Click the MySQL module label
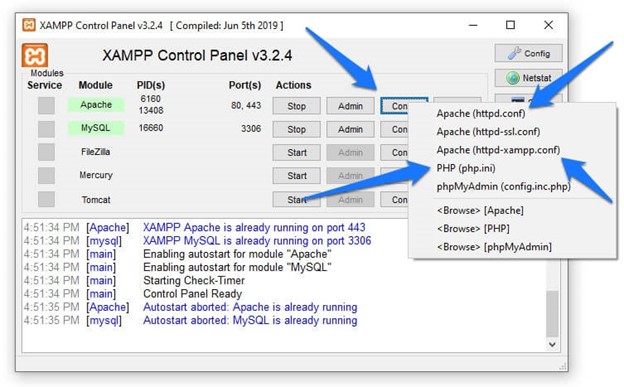 point(96,128)
